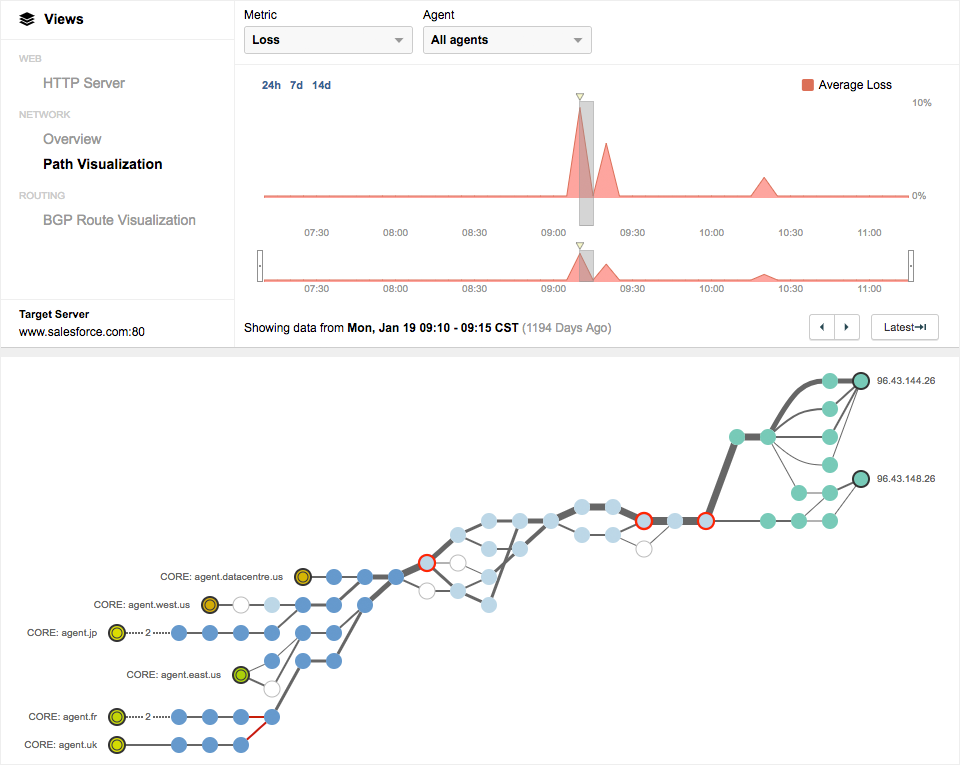Click the Views layers icon

pos(27,19)
